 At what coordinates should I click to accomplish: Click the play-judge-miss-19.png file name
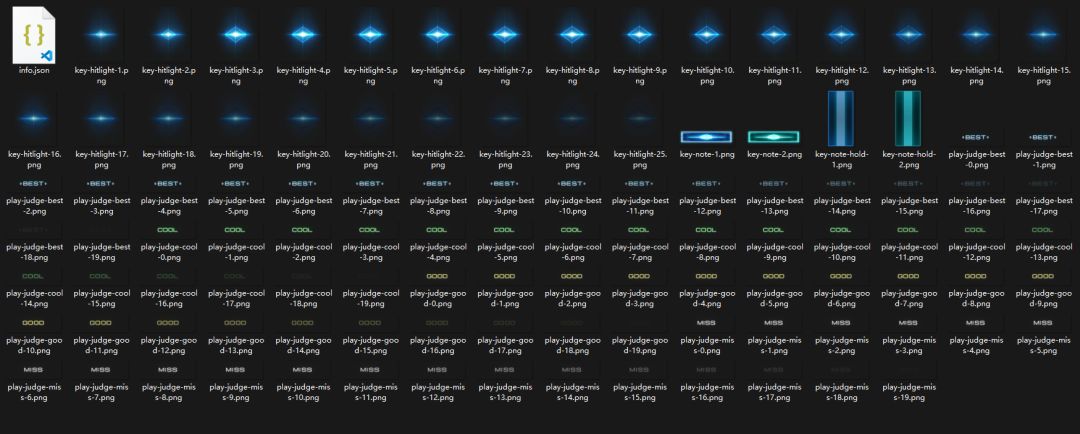click(x=908, y=392)
